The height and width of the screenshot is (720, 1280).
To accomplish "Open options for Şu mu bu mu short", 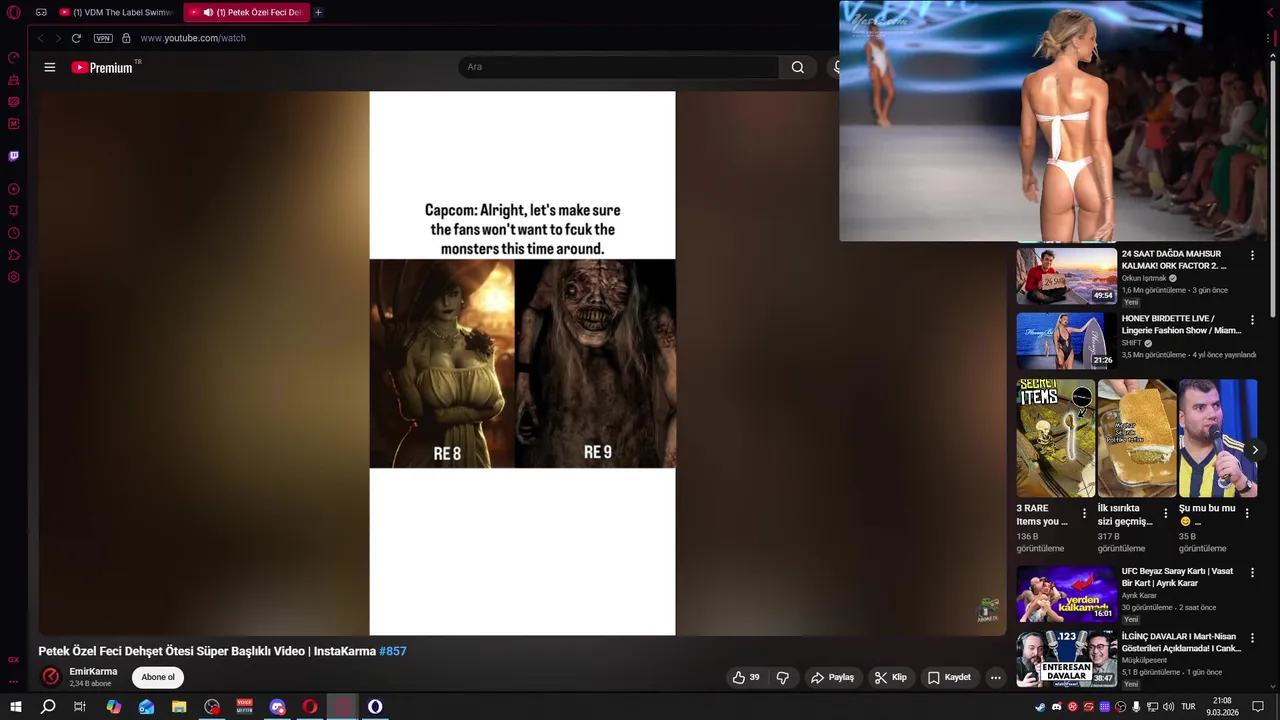I will pyautogui.click(x=1246, y=514).
